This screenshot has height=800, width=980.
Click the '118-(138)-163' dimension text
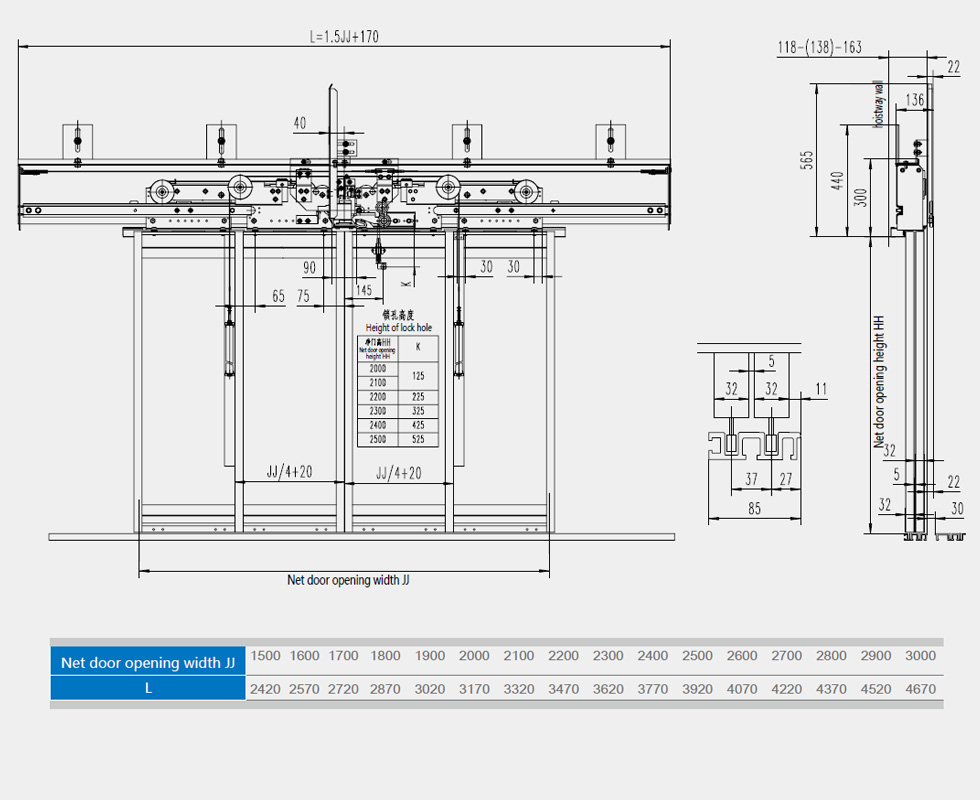[819, 47]
